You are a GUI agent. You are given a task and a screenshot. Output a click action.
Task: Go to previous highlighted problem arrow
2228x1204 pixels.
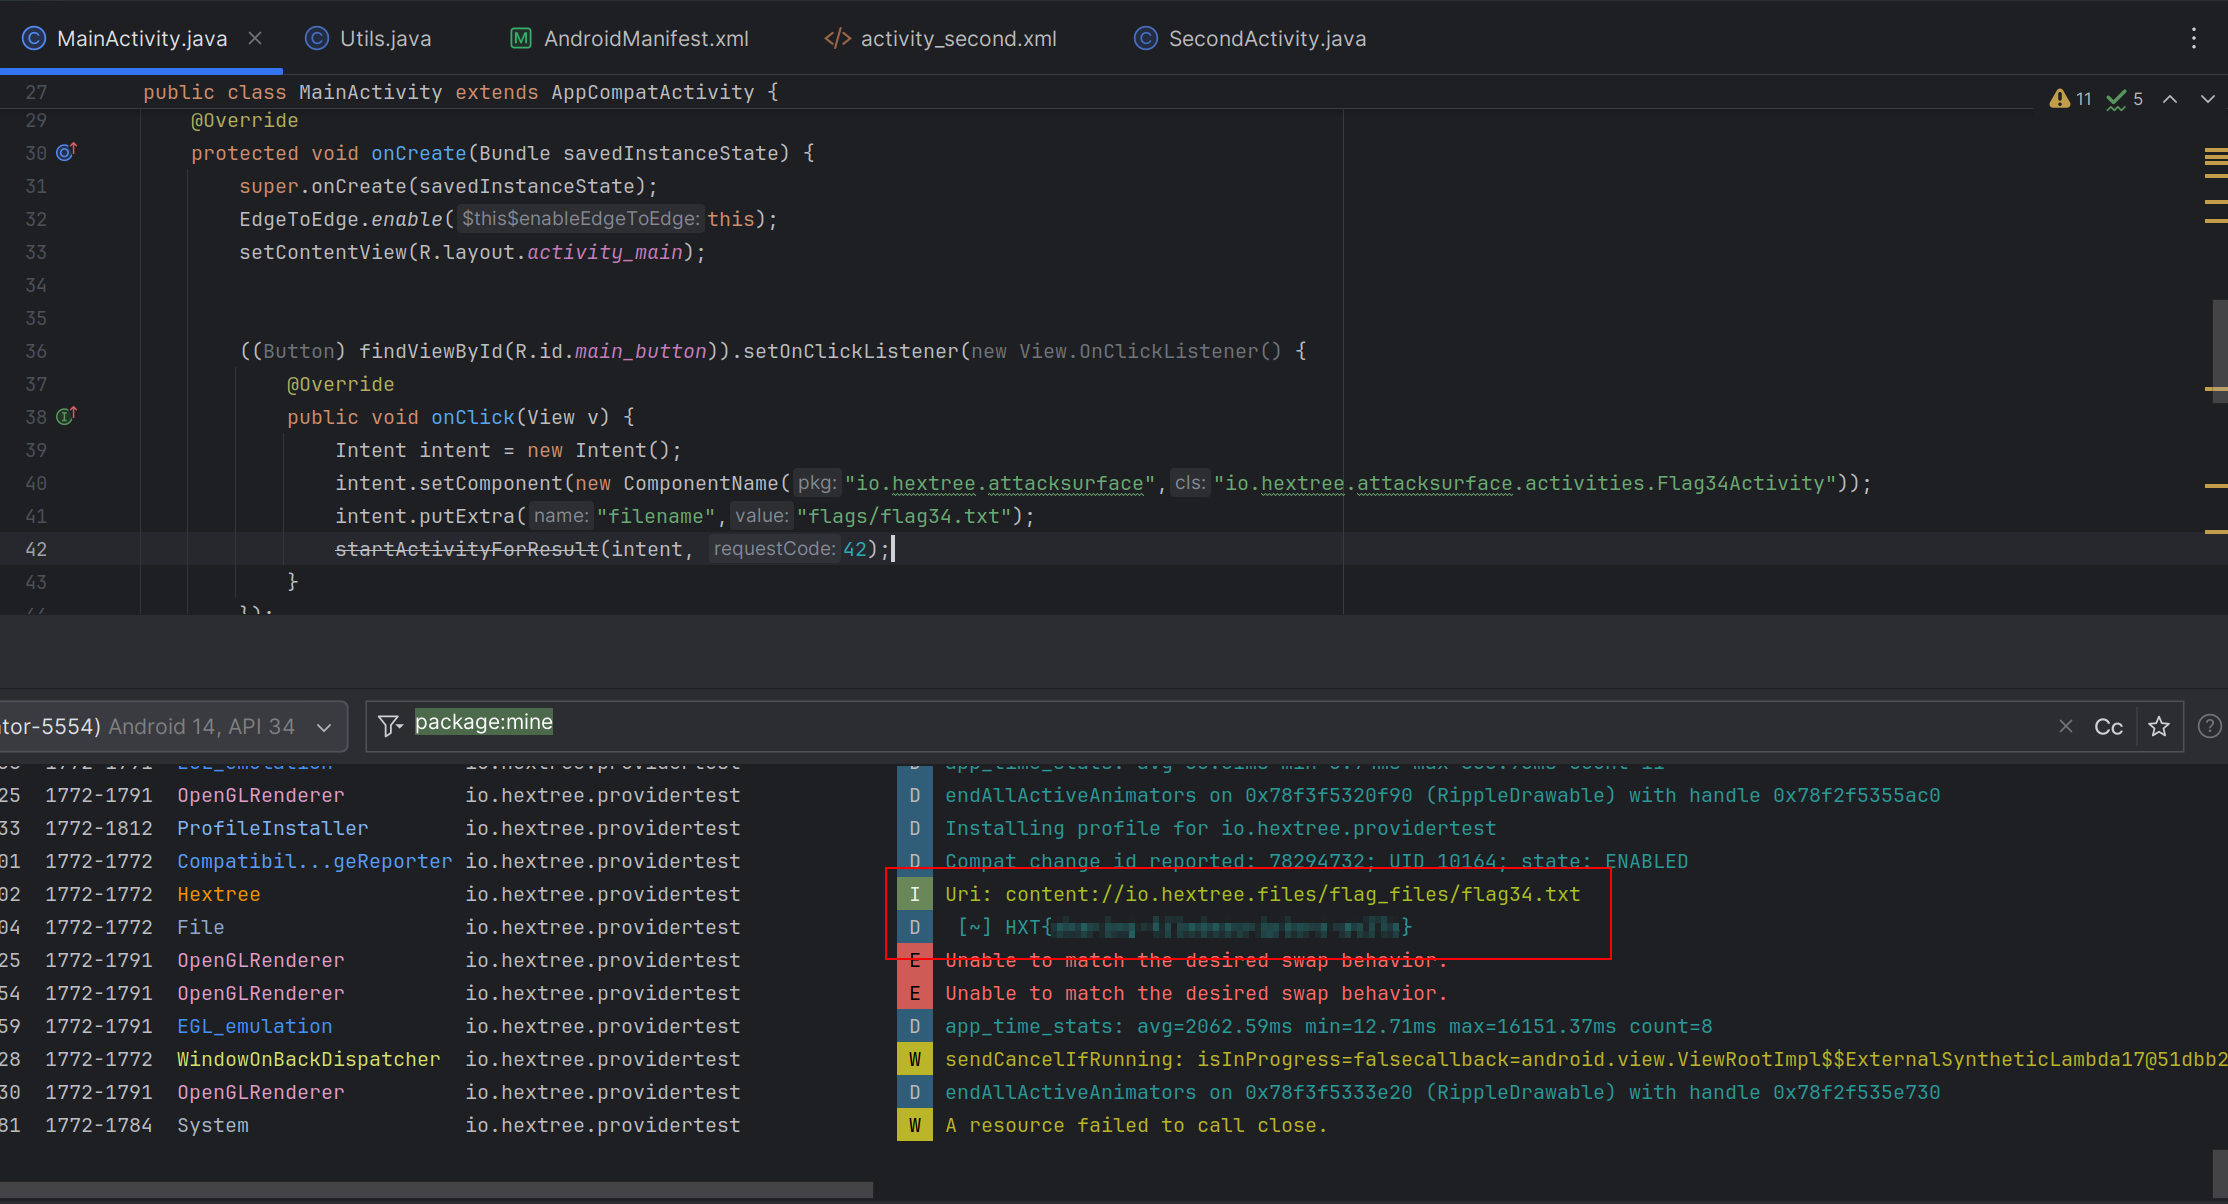coord(2170,99)
